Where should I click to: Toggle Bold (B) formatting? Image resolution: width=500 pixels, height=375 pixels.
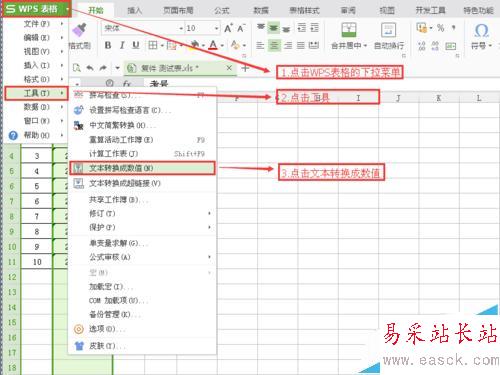(x=108, y=45)
